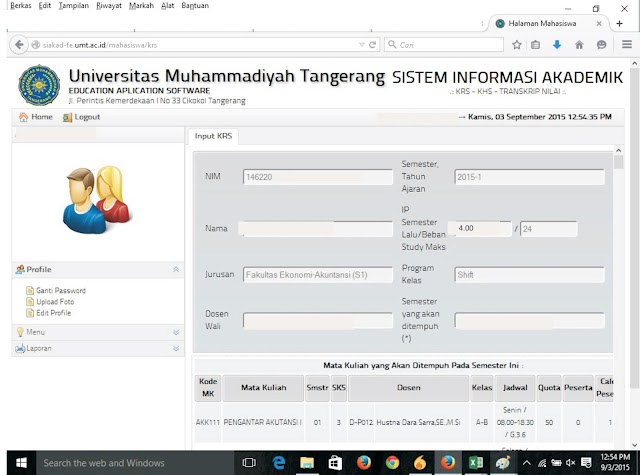The image size is (640, 475).
Task: Click the Home house icon
Action: pos(23,117)
